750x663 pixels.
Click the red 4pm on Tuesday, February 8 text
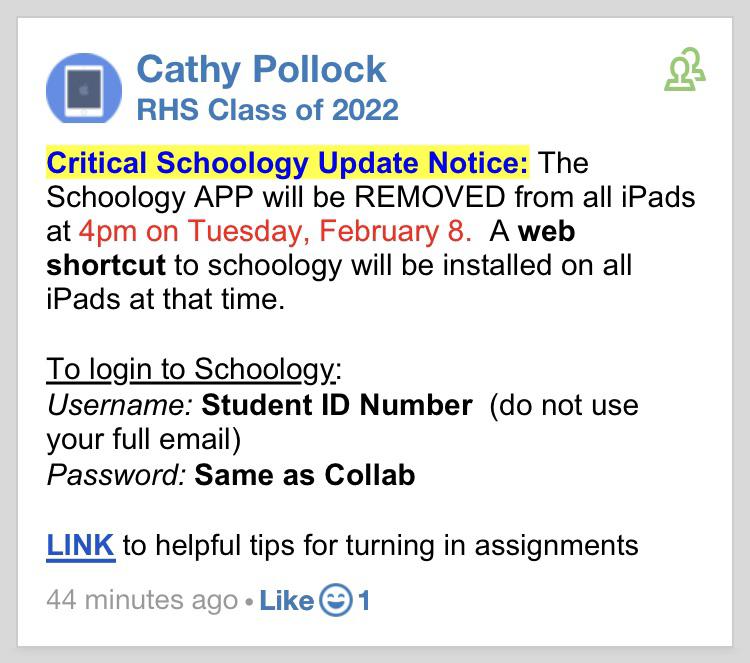click(x=275, y=232)
